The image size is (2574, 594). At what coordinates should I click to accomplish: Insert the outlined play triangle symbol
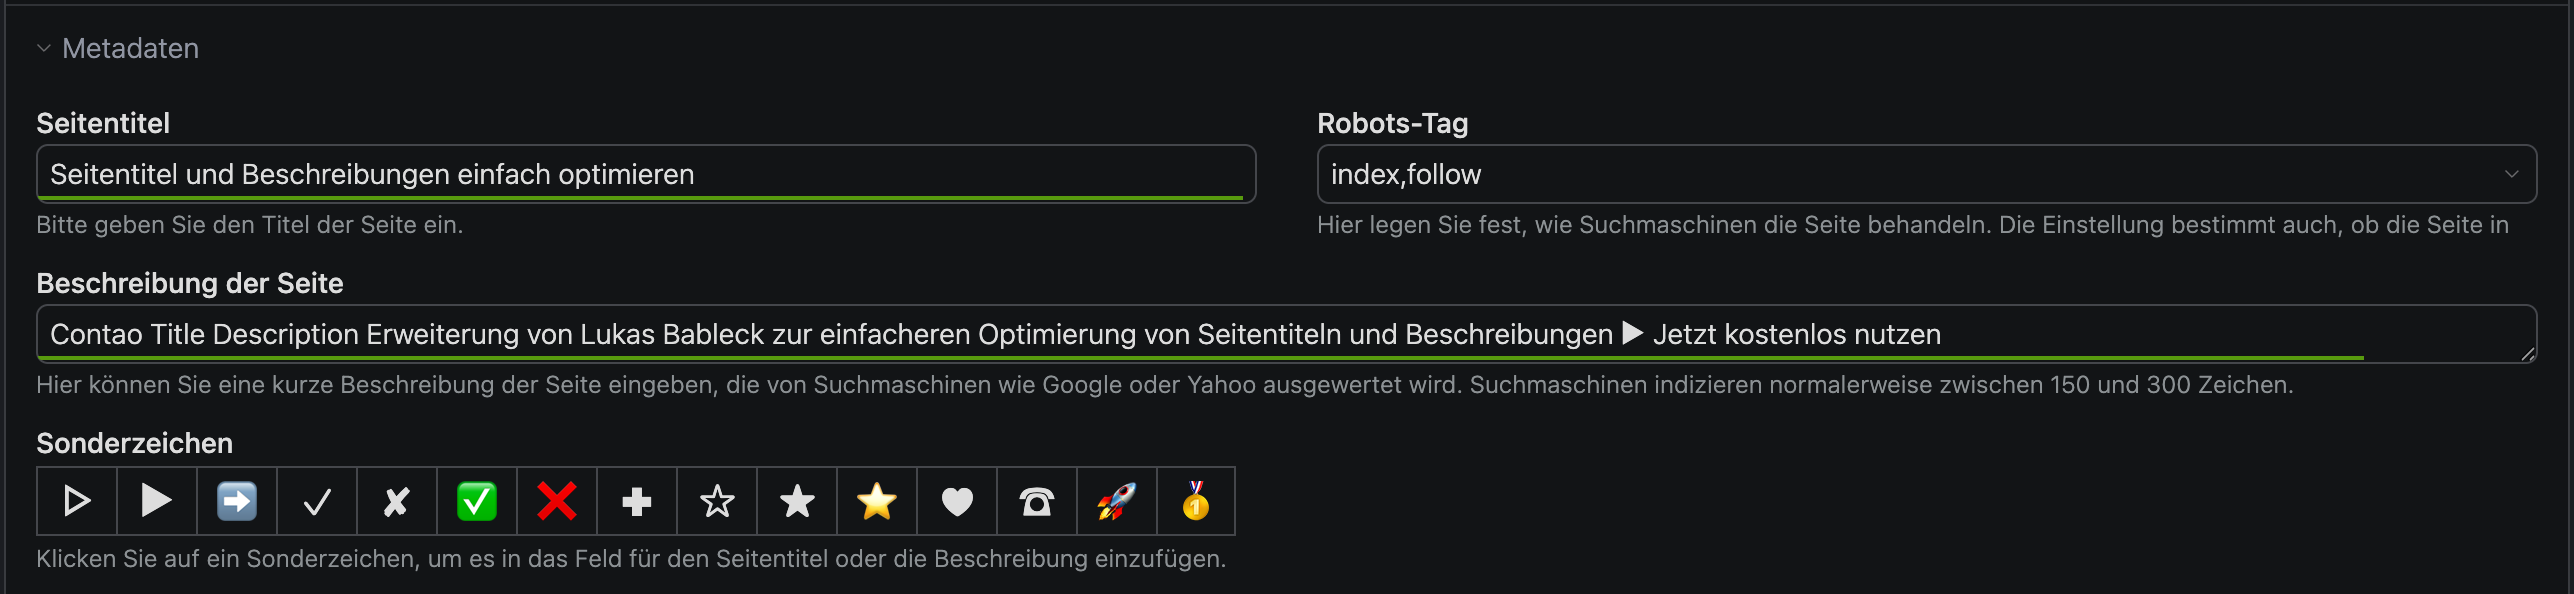tap(77, 501)
